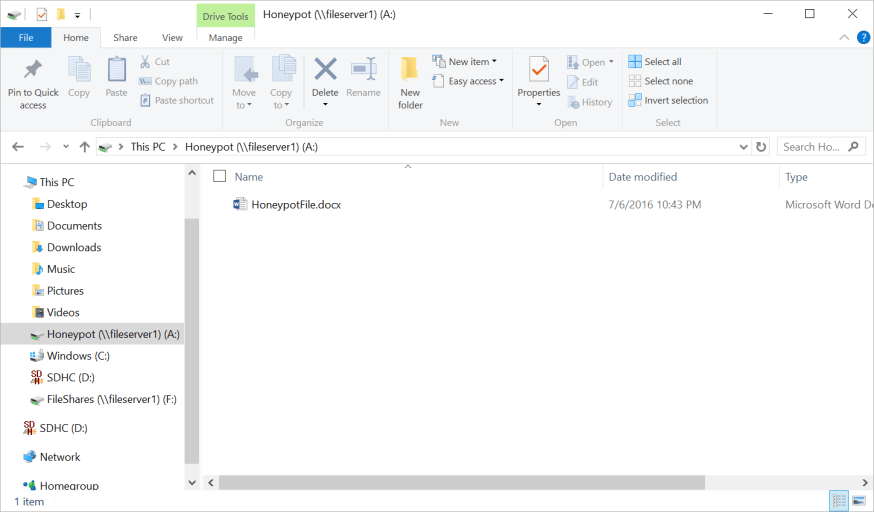The height and width of the screenshot is (512, 874).
Task: Refresh the current folder view
Action: coord(761,147)
